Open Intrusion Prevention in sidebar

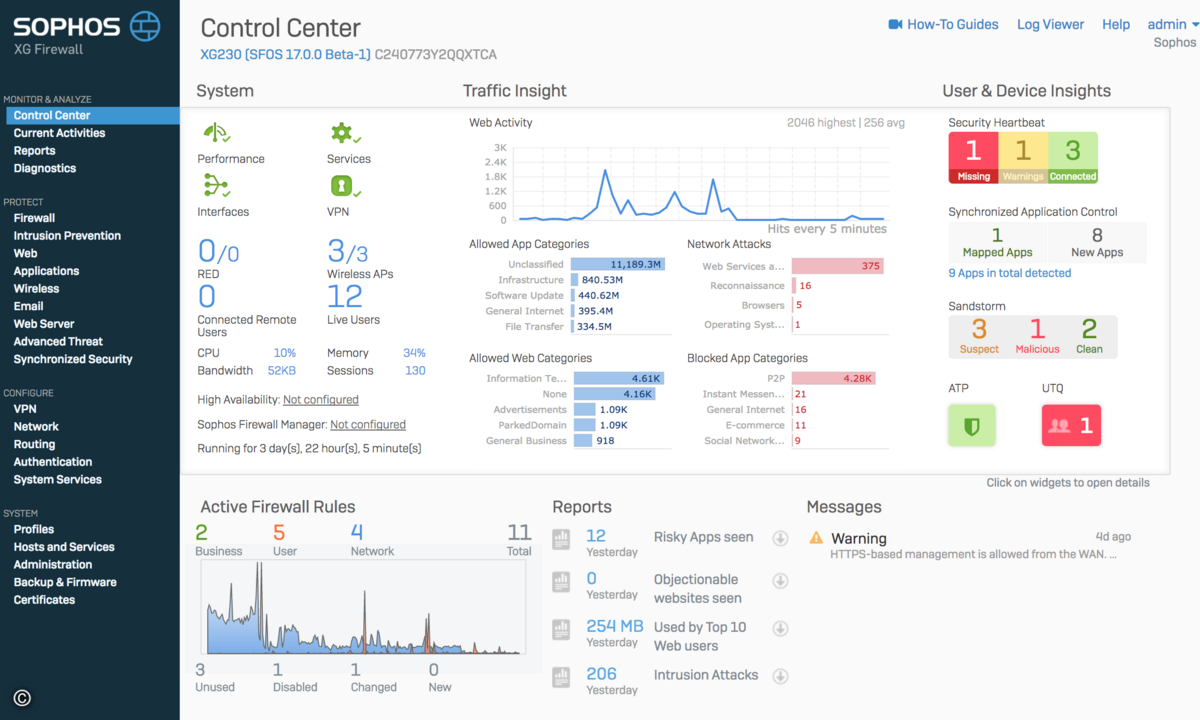pyautogui.click(x=67, y=236)
